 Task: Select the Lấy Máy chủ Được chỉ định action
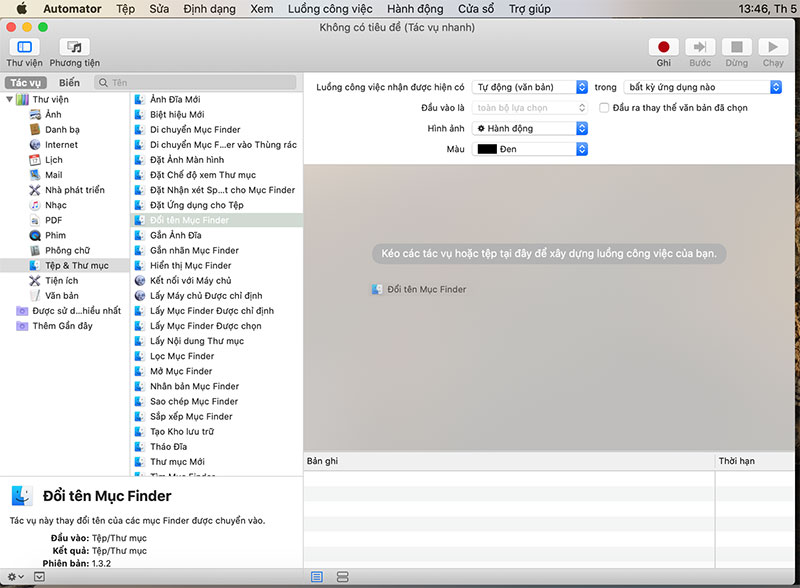click(217, 296)
